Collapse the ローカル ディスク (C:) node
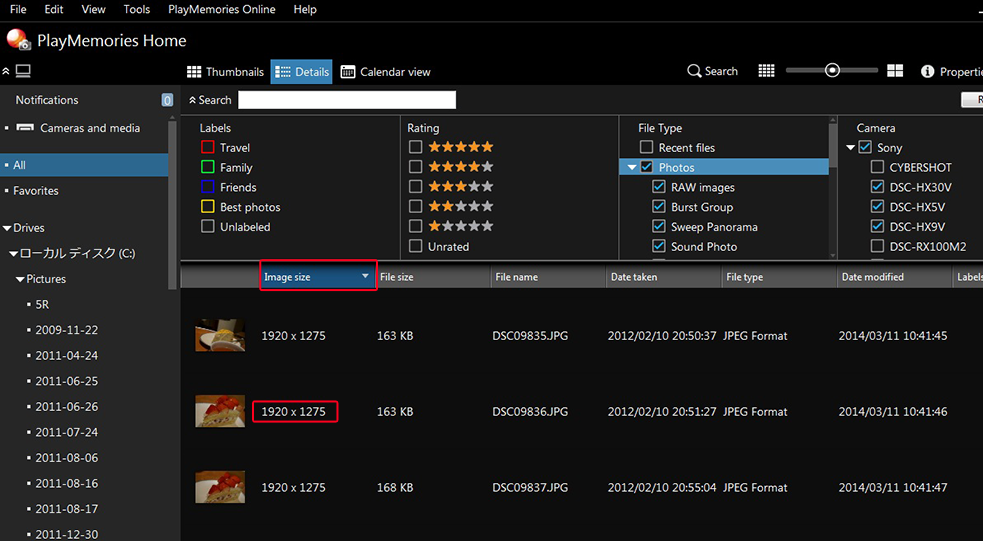Screen dimensions: 983x541 point(14,254)
